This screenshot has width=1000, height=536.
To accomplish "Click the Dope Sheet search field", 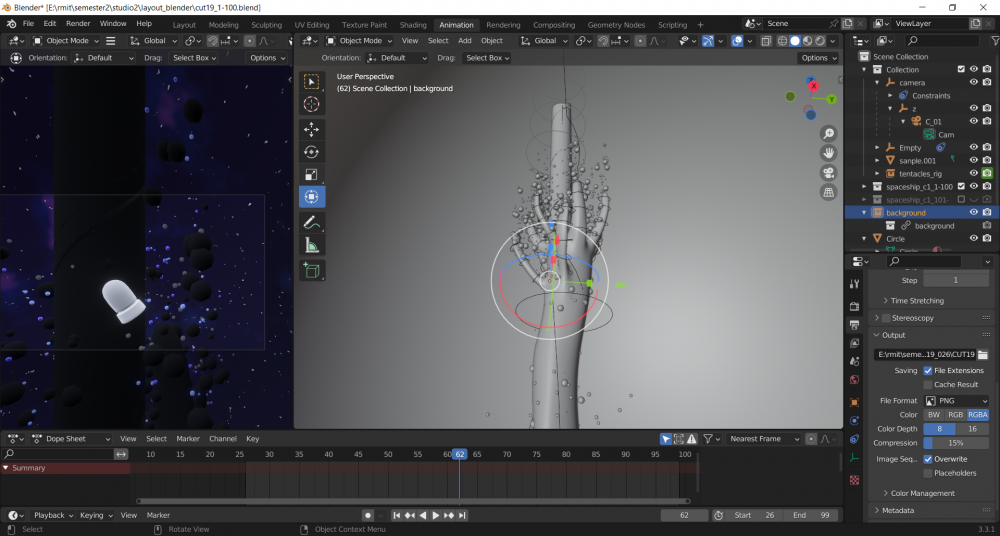I will [58, 454].
